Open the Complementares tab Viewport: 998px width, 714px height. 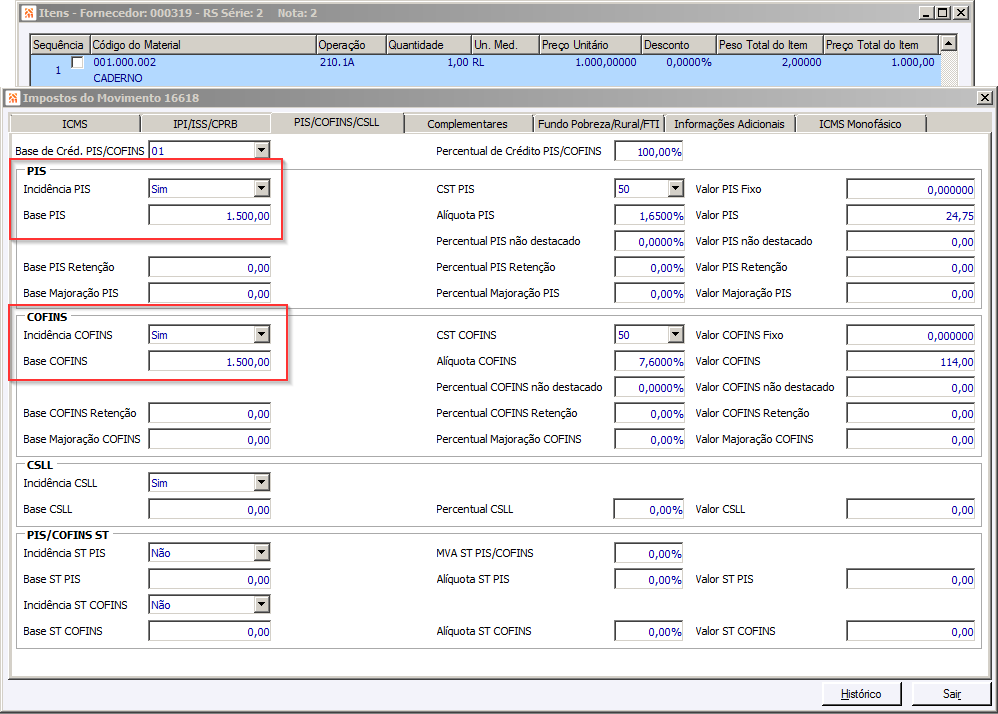(x=468, y=124)
